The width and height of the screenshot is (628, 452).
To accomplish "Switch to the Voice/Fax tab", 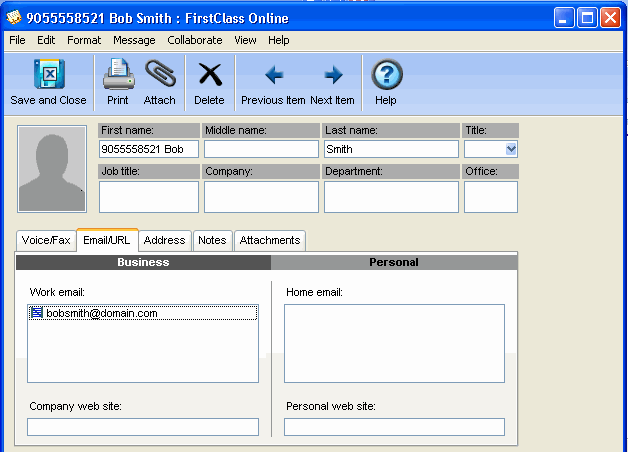I will click(x=46, y=240).
